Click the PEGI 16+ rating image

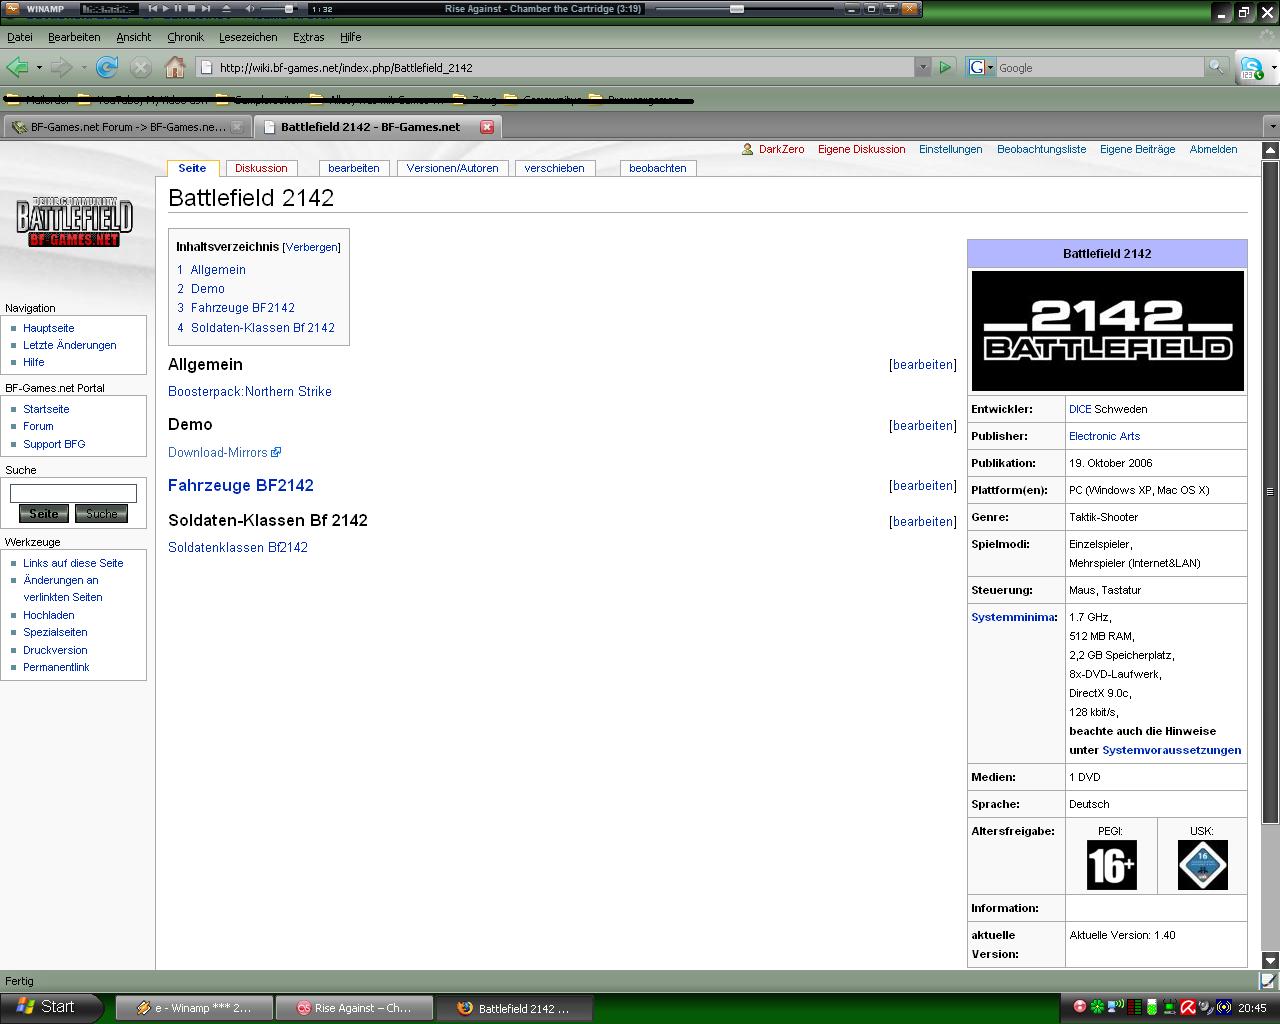pos(1111,864)
